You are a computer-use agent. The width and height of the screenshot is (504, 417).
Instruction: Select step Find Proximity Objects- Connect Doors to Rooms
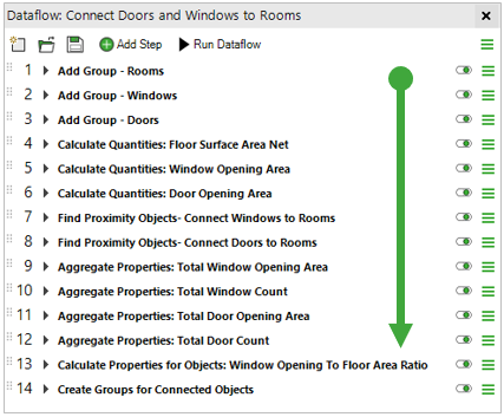[187, 243]
